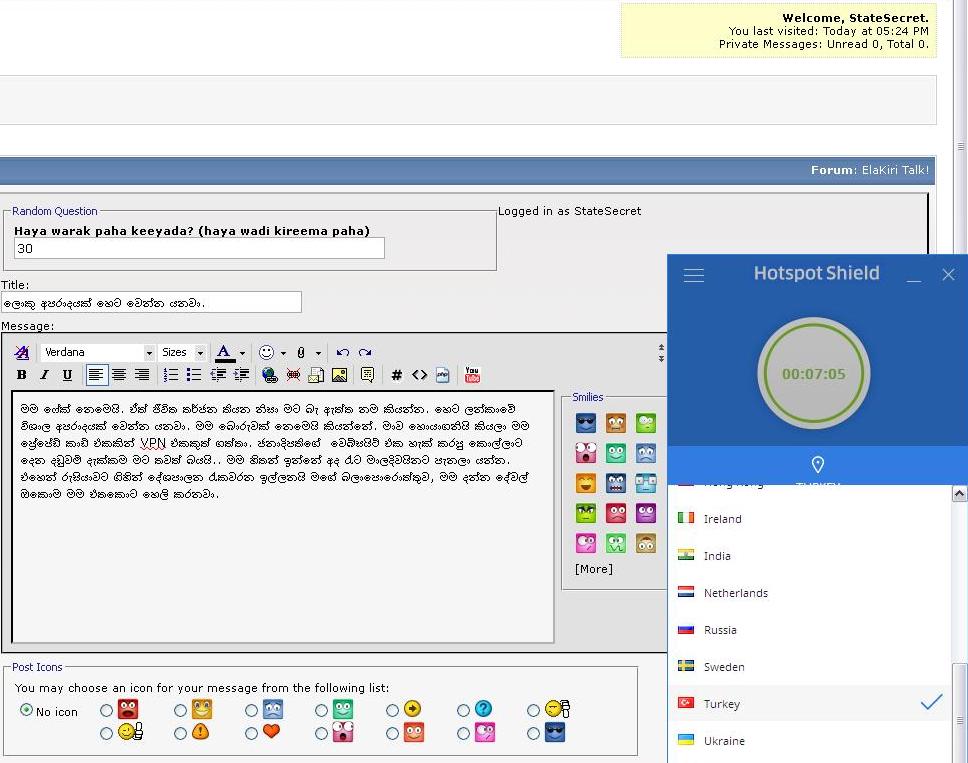Click the Remove Formatting icon in editor toolbar

pos(22,352)
